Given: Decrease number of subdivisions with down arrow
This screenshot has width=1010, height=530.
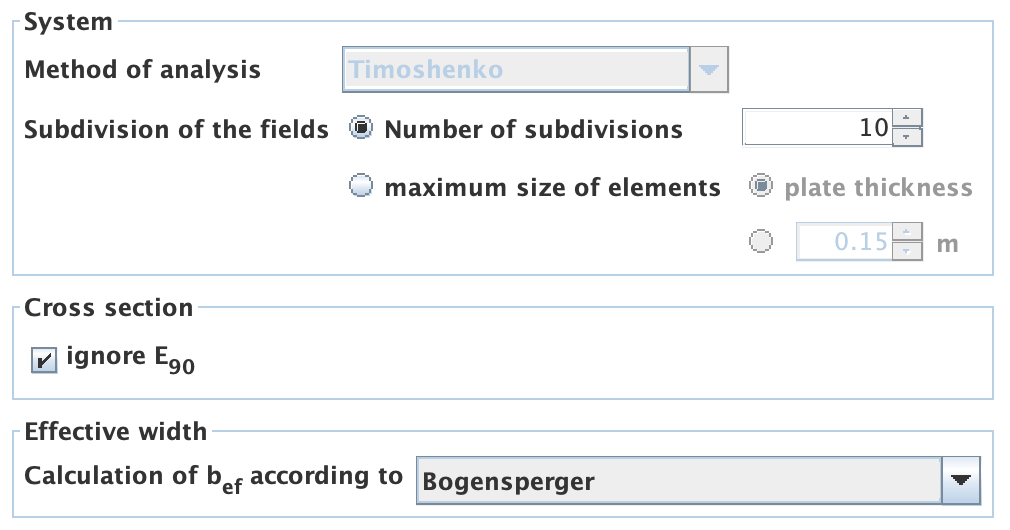Looking at the screenshot, I should (x=906, y=137).
